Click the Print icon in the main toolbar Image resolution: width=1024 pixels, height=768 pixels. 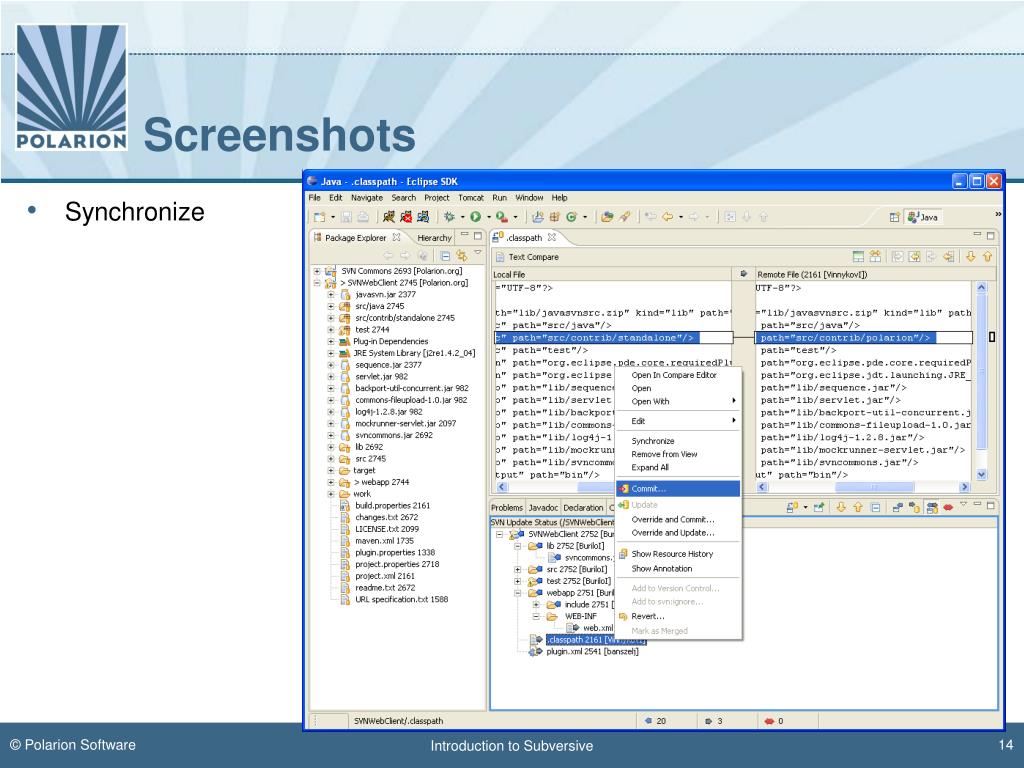click(363, 217)
